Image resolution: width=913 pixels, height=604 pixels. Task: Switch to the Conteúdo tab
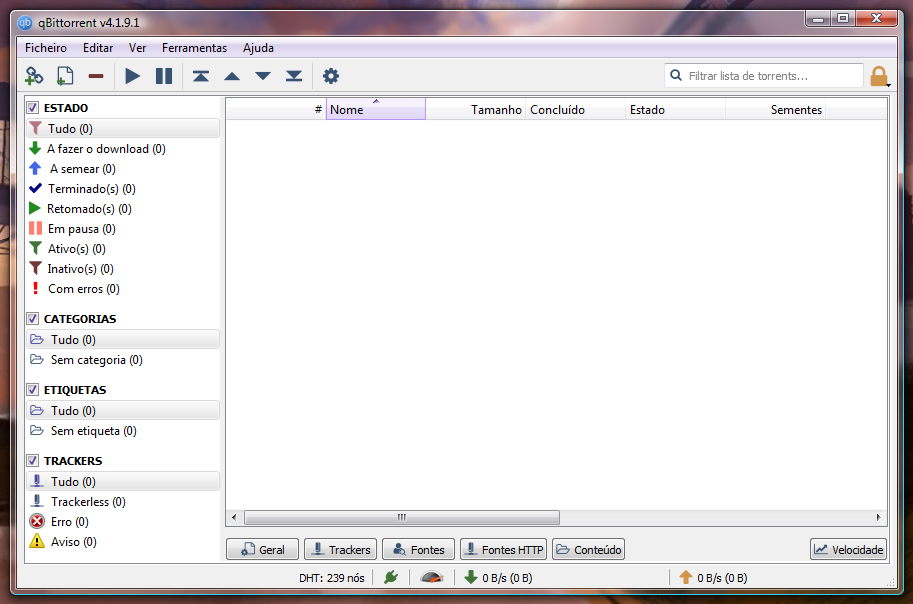589,549
